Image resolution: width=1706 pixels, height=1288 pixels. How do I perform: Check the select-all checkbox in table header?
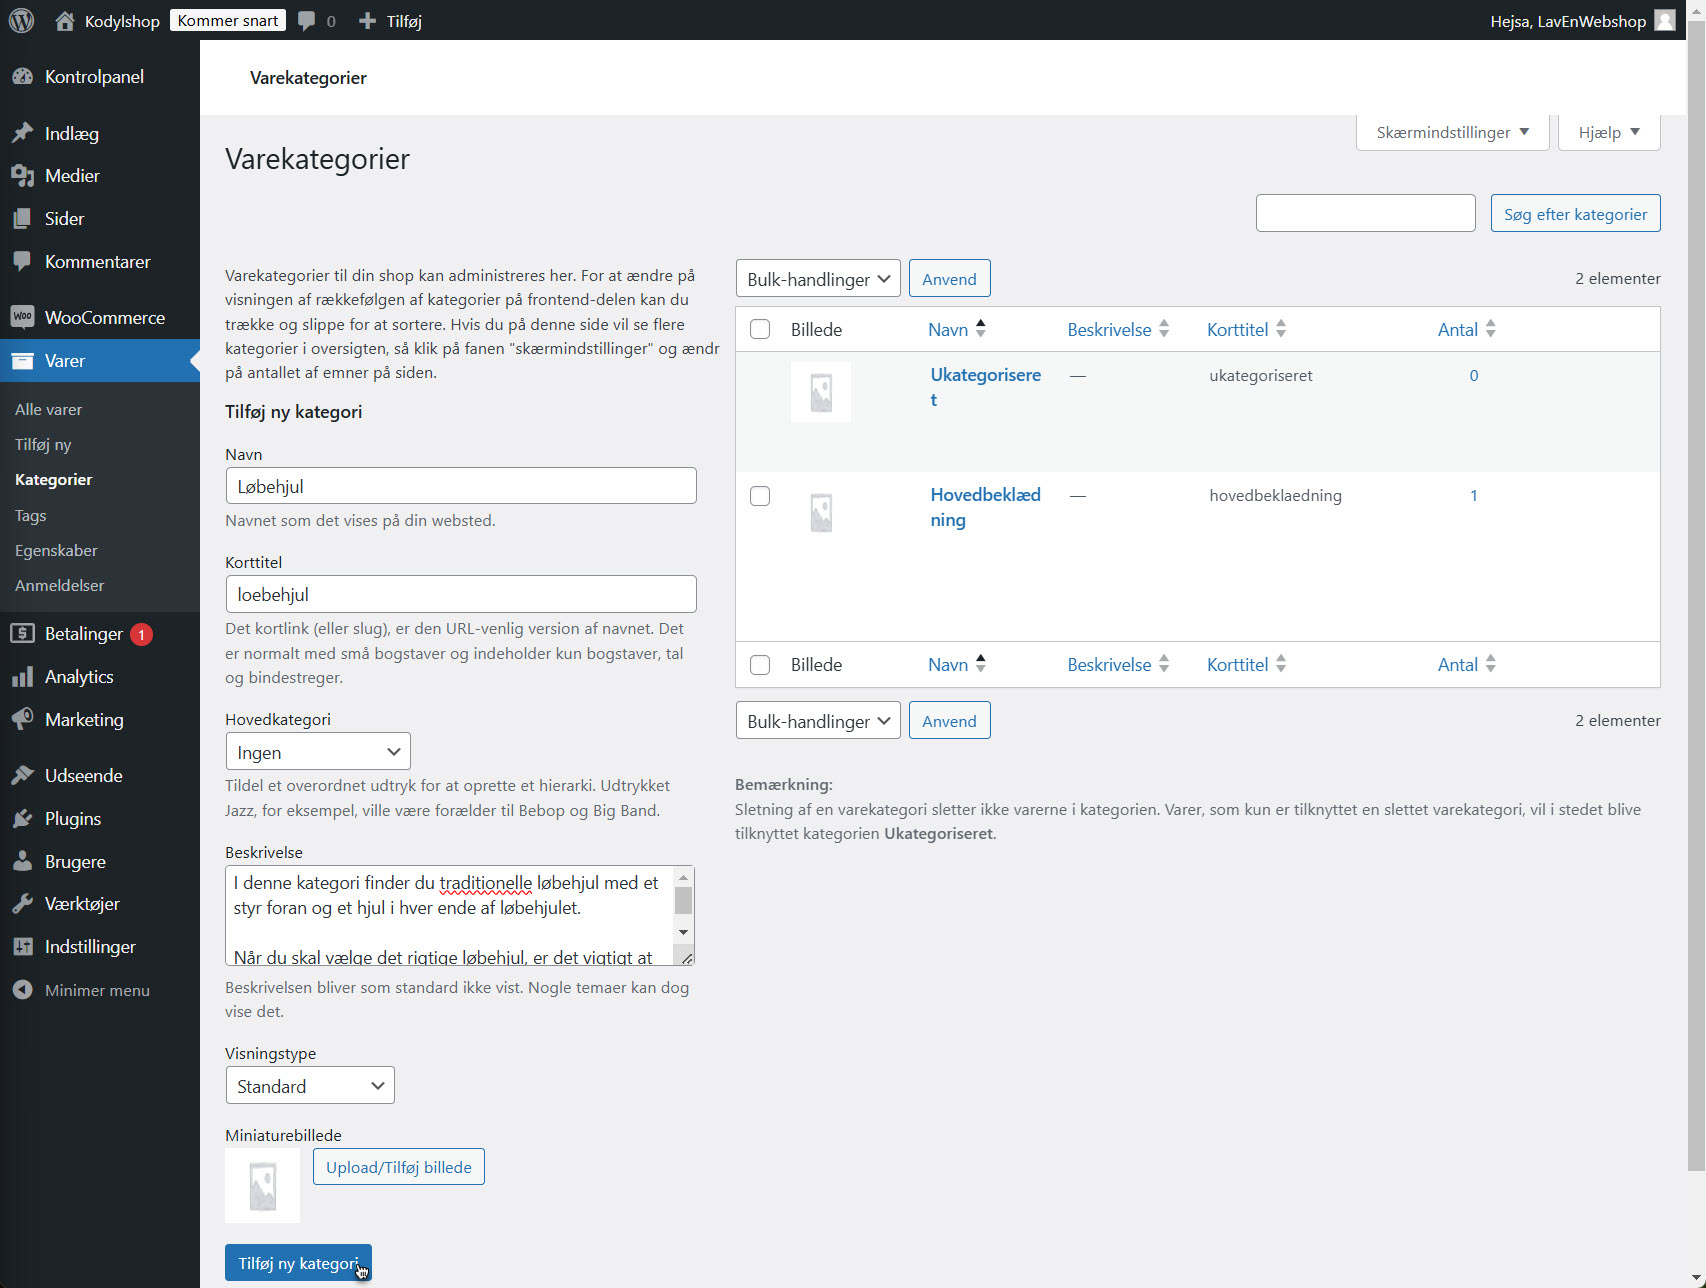click(x=760, y=330)
